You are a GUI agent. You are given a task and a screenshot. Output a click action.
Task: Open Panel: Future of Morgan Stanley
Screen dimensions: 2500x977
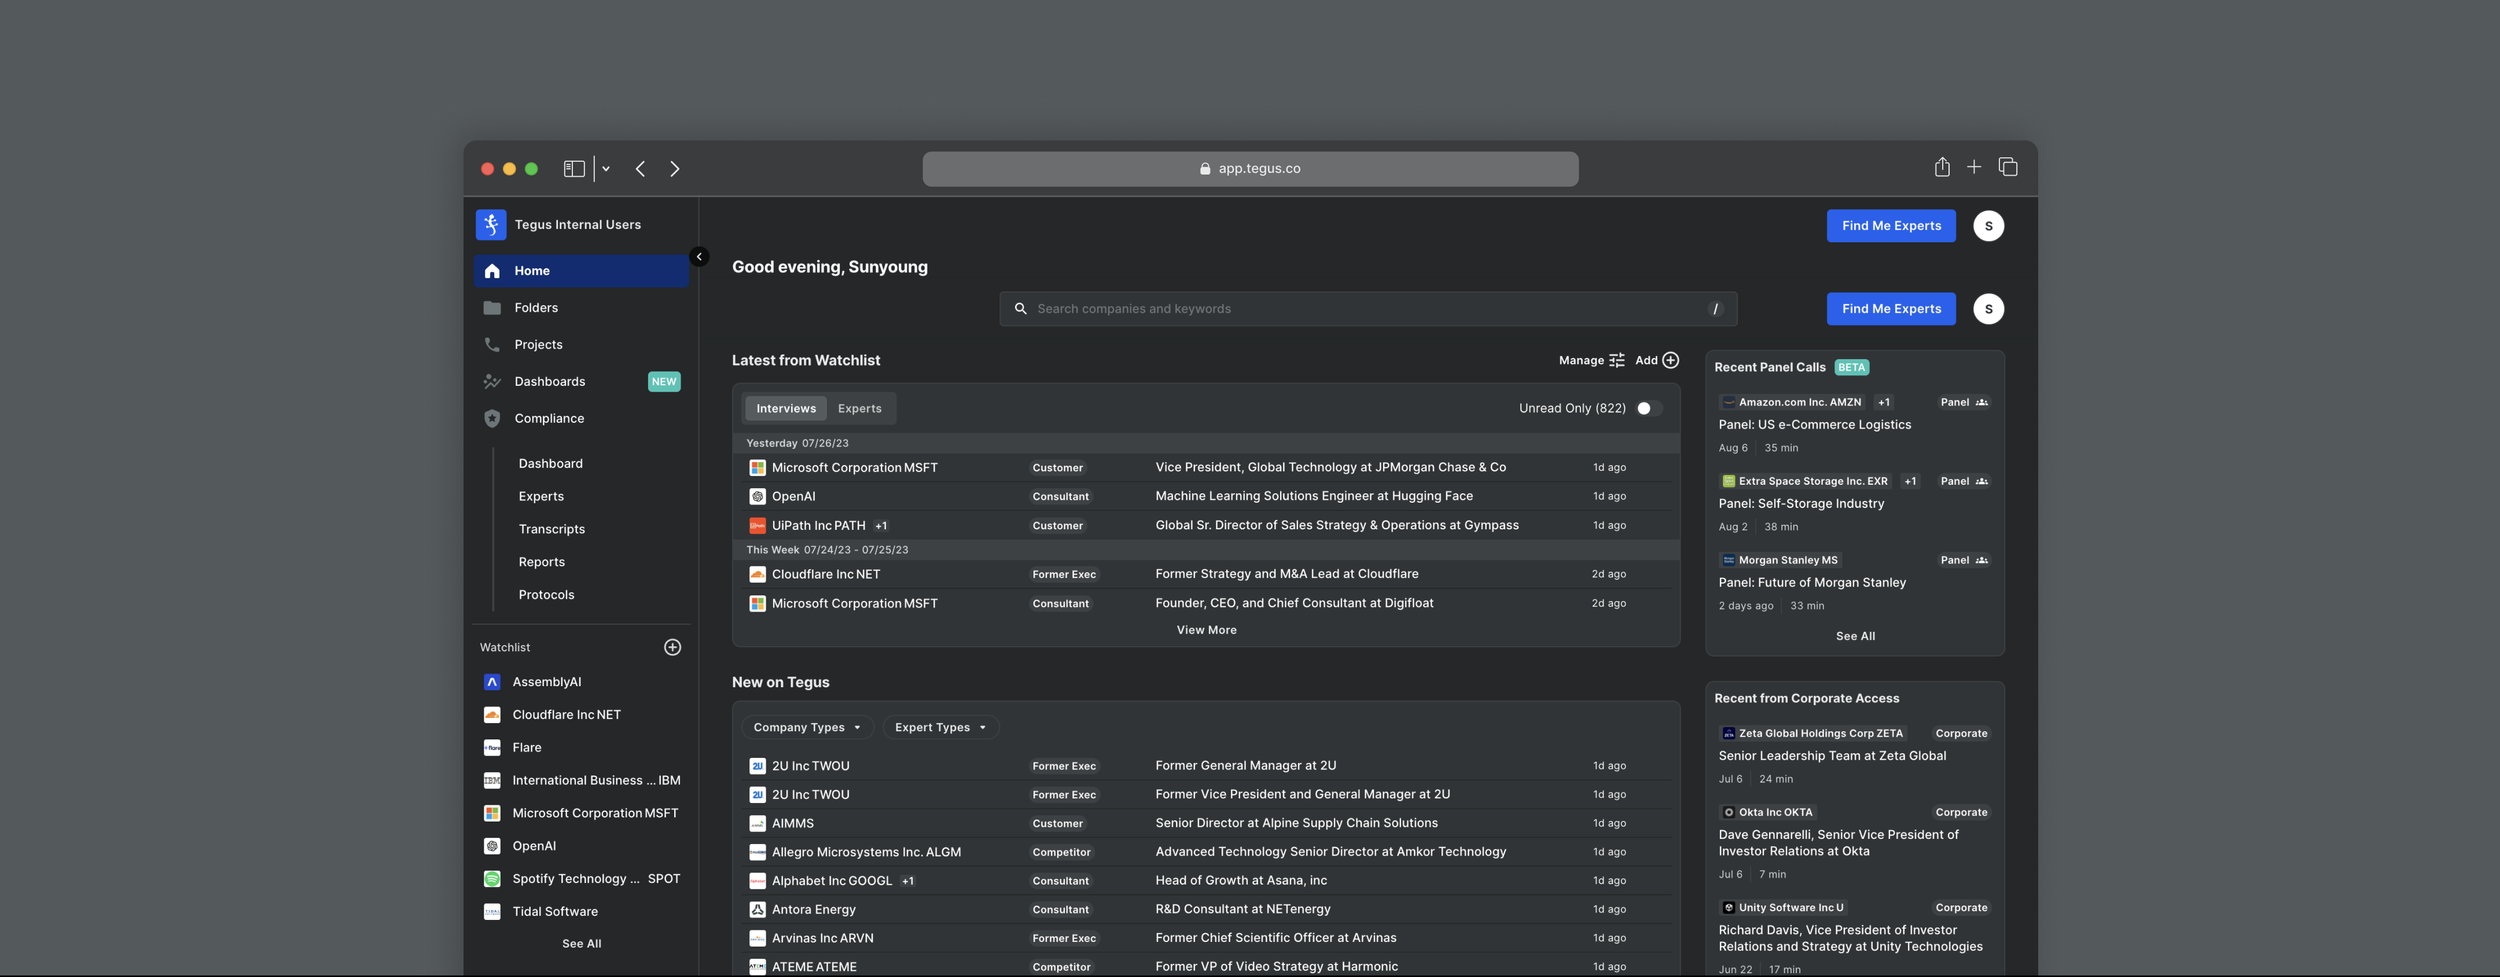(x=1812, y=583)
